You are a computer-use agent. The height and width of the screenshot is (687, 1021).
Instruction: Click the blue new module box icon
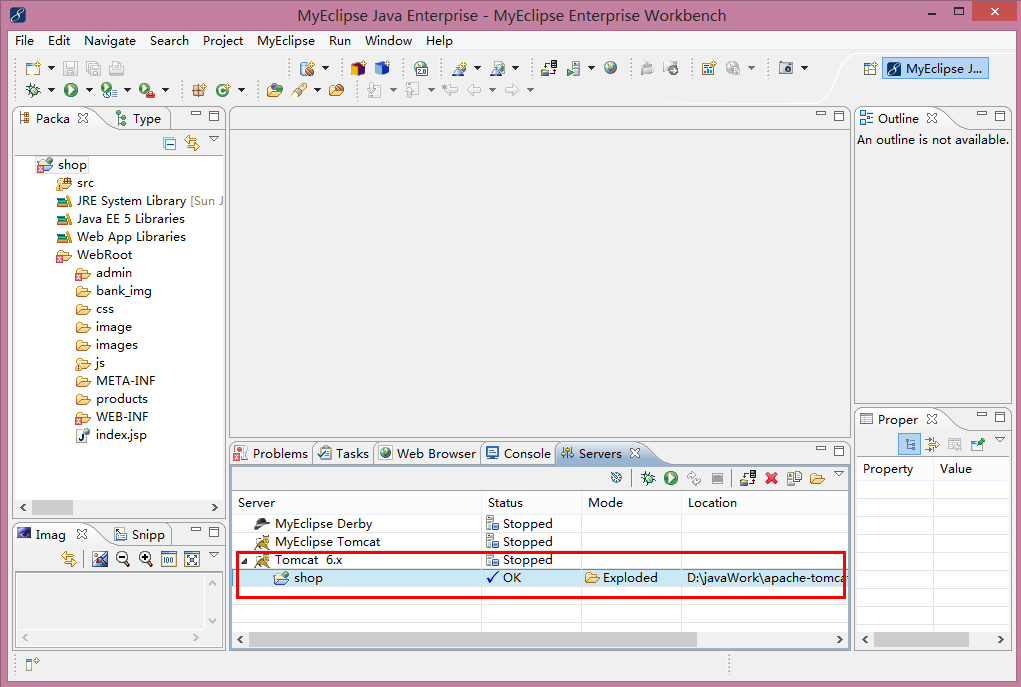pyautogui.click(x=382, y=68)
